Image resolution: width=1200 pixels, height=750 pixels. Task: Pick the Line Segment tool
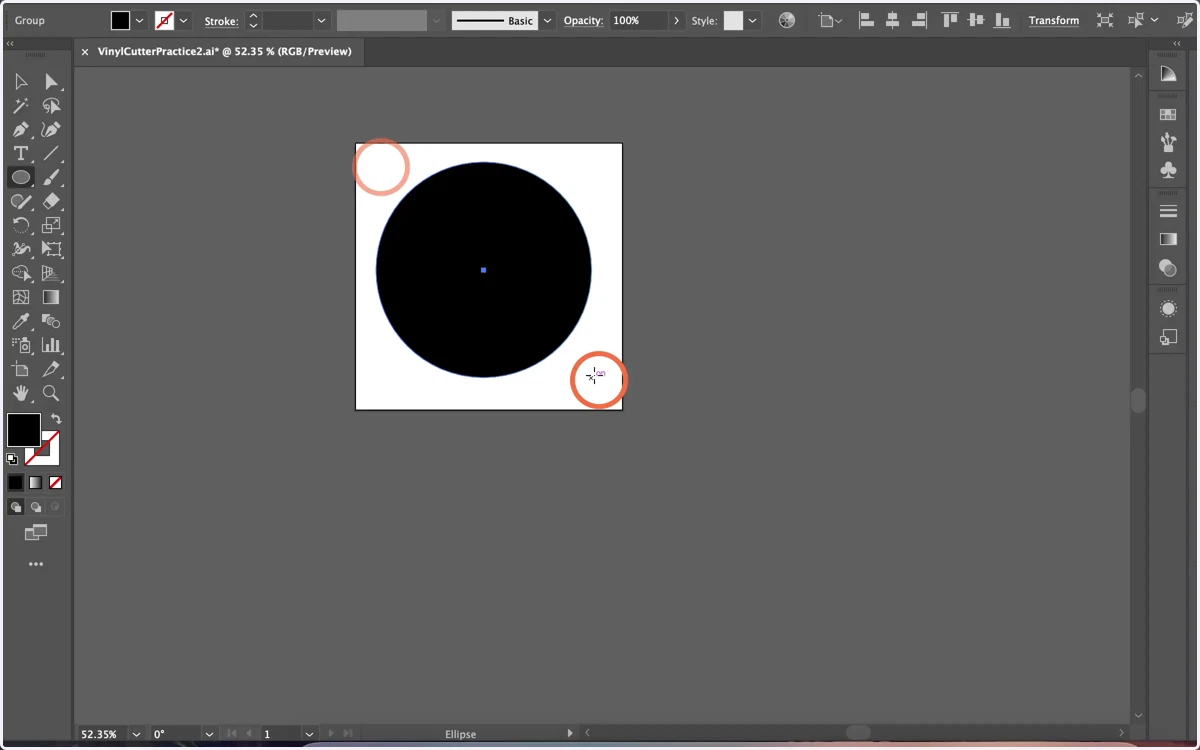pos(51,154)
